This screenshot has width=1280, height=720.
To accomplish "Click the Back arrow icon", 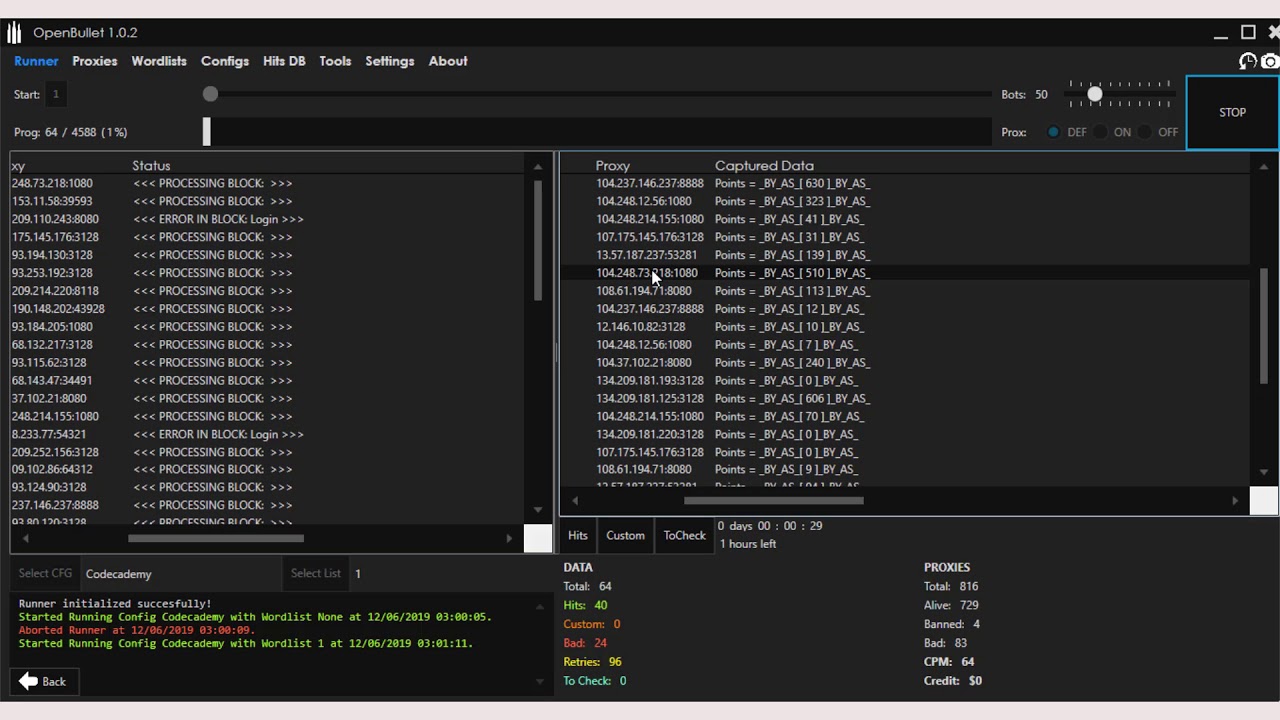I will click(30, 681).
